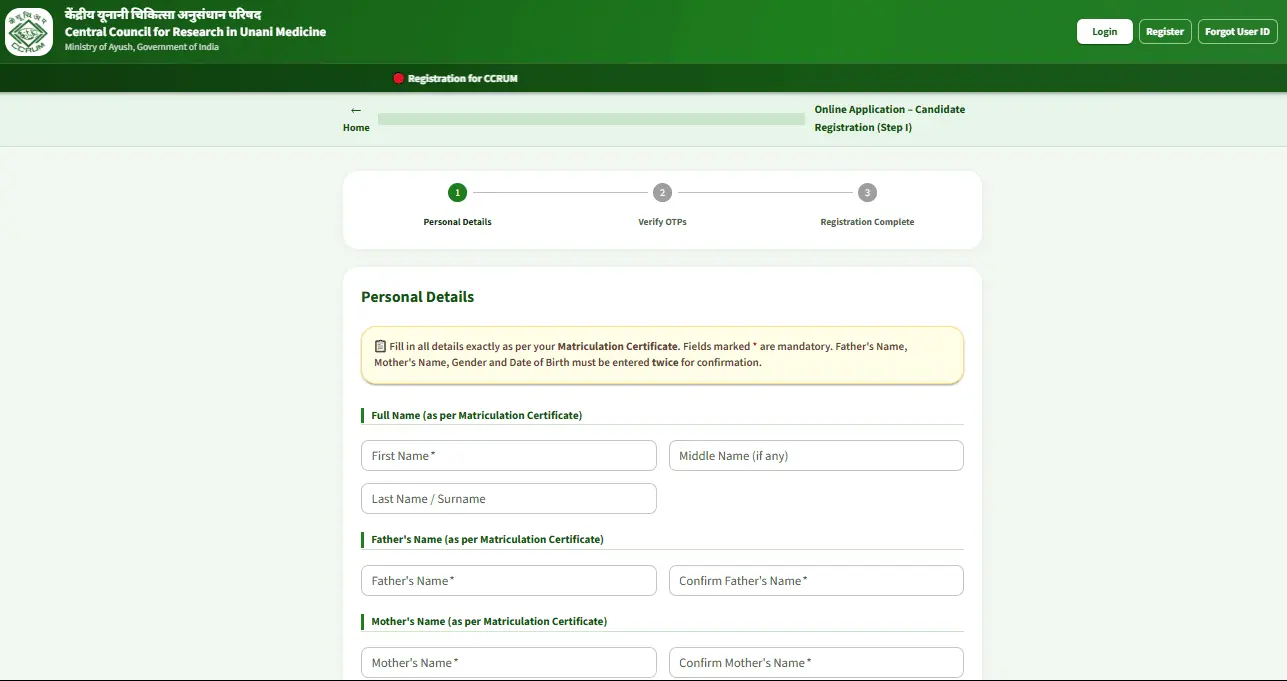
Task: Focus the Middle Name field
Action: tap(816, 456)
